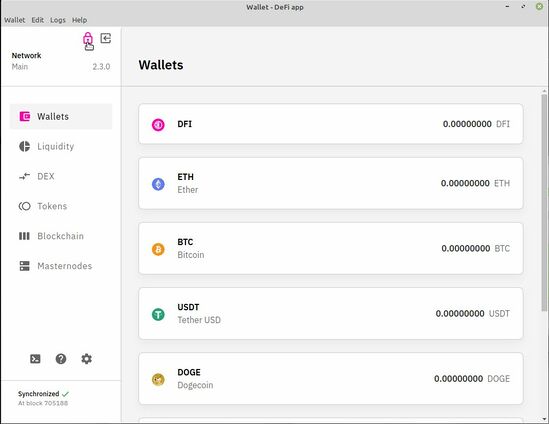Screen dimensions: 549x424
Task: Click the vertical scrollbar thumb
Action: (x=544, y=202)
